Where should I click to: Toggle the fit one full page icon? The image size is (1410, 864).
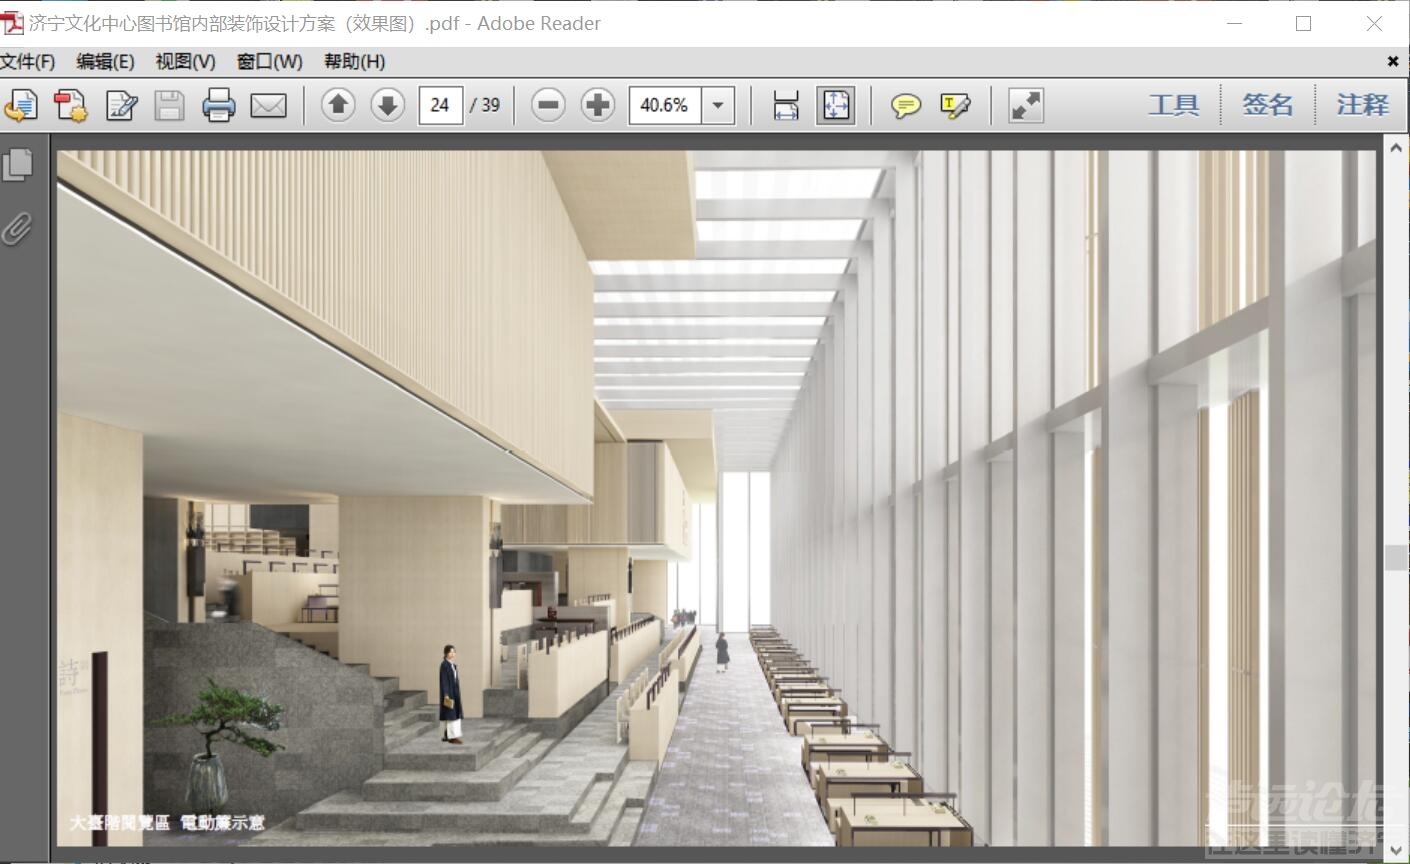[x=835, y=105]
